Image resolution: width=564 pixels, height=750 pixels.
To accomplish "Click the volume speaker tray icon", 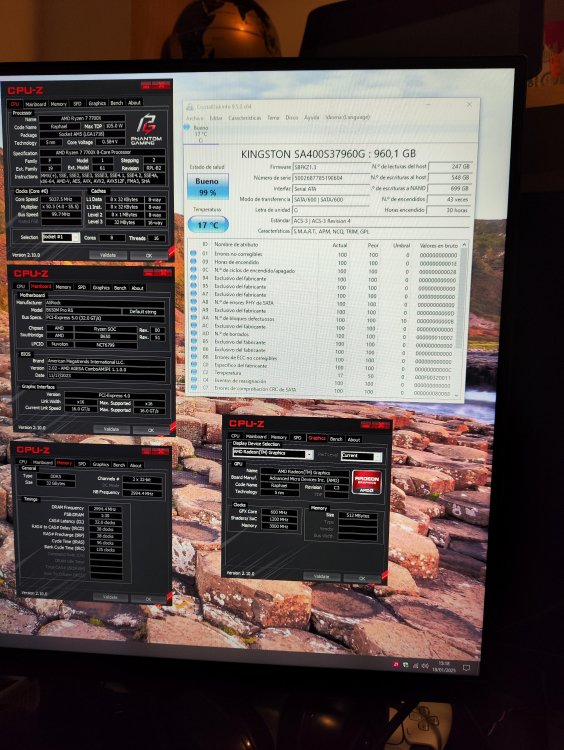I will [425, 665].
